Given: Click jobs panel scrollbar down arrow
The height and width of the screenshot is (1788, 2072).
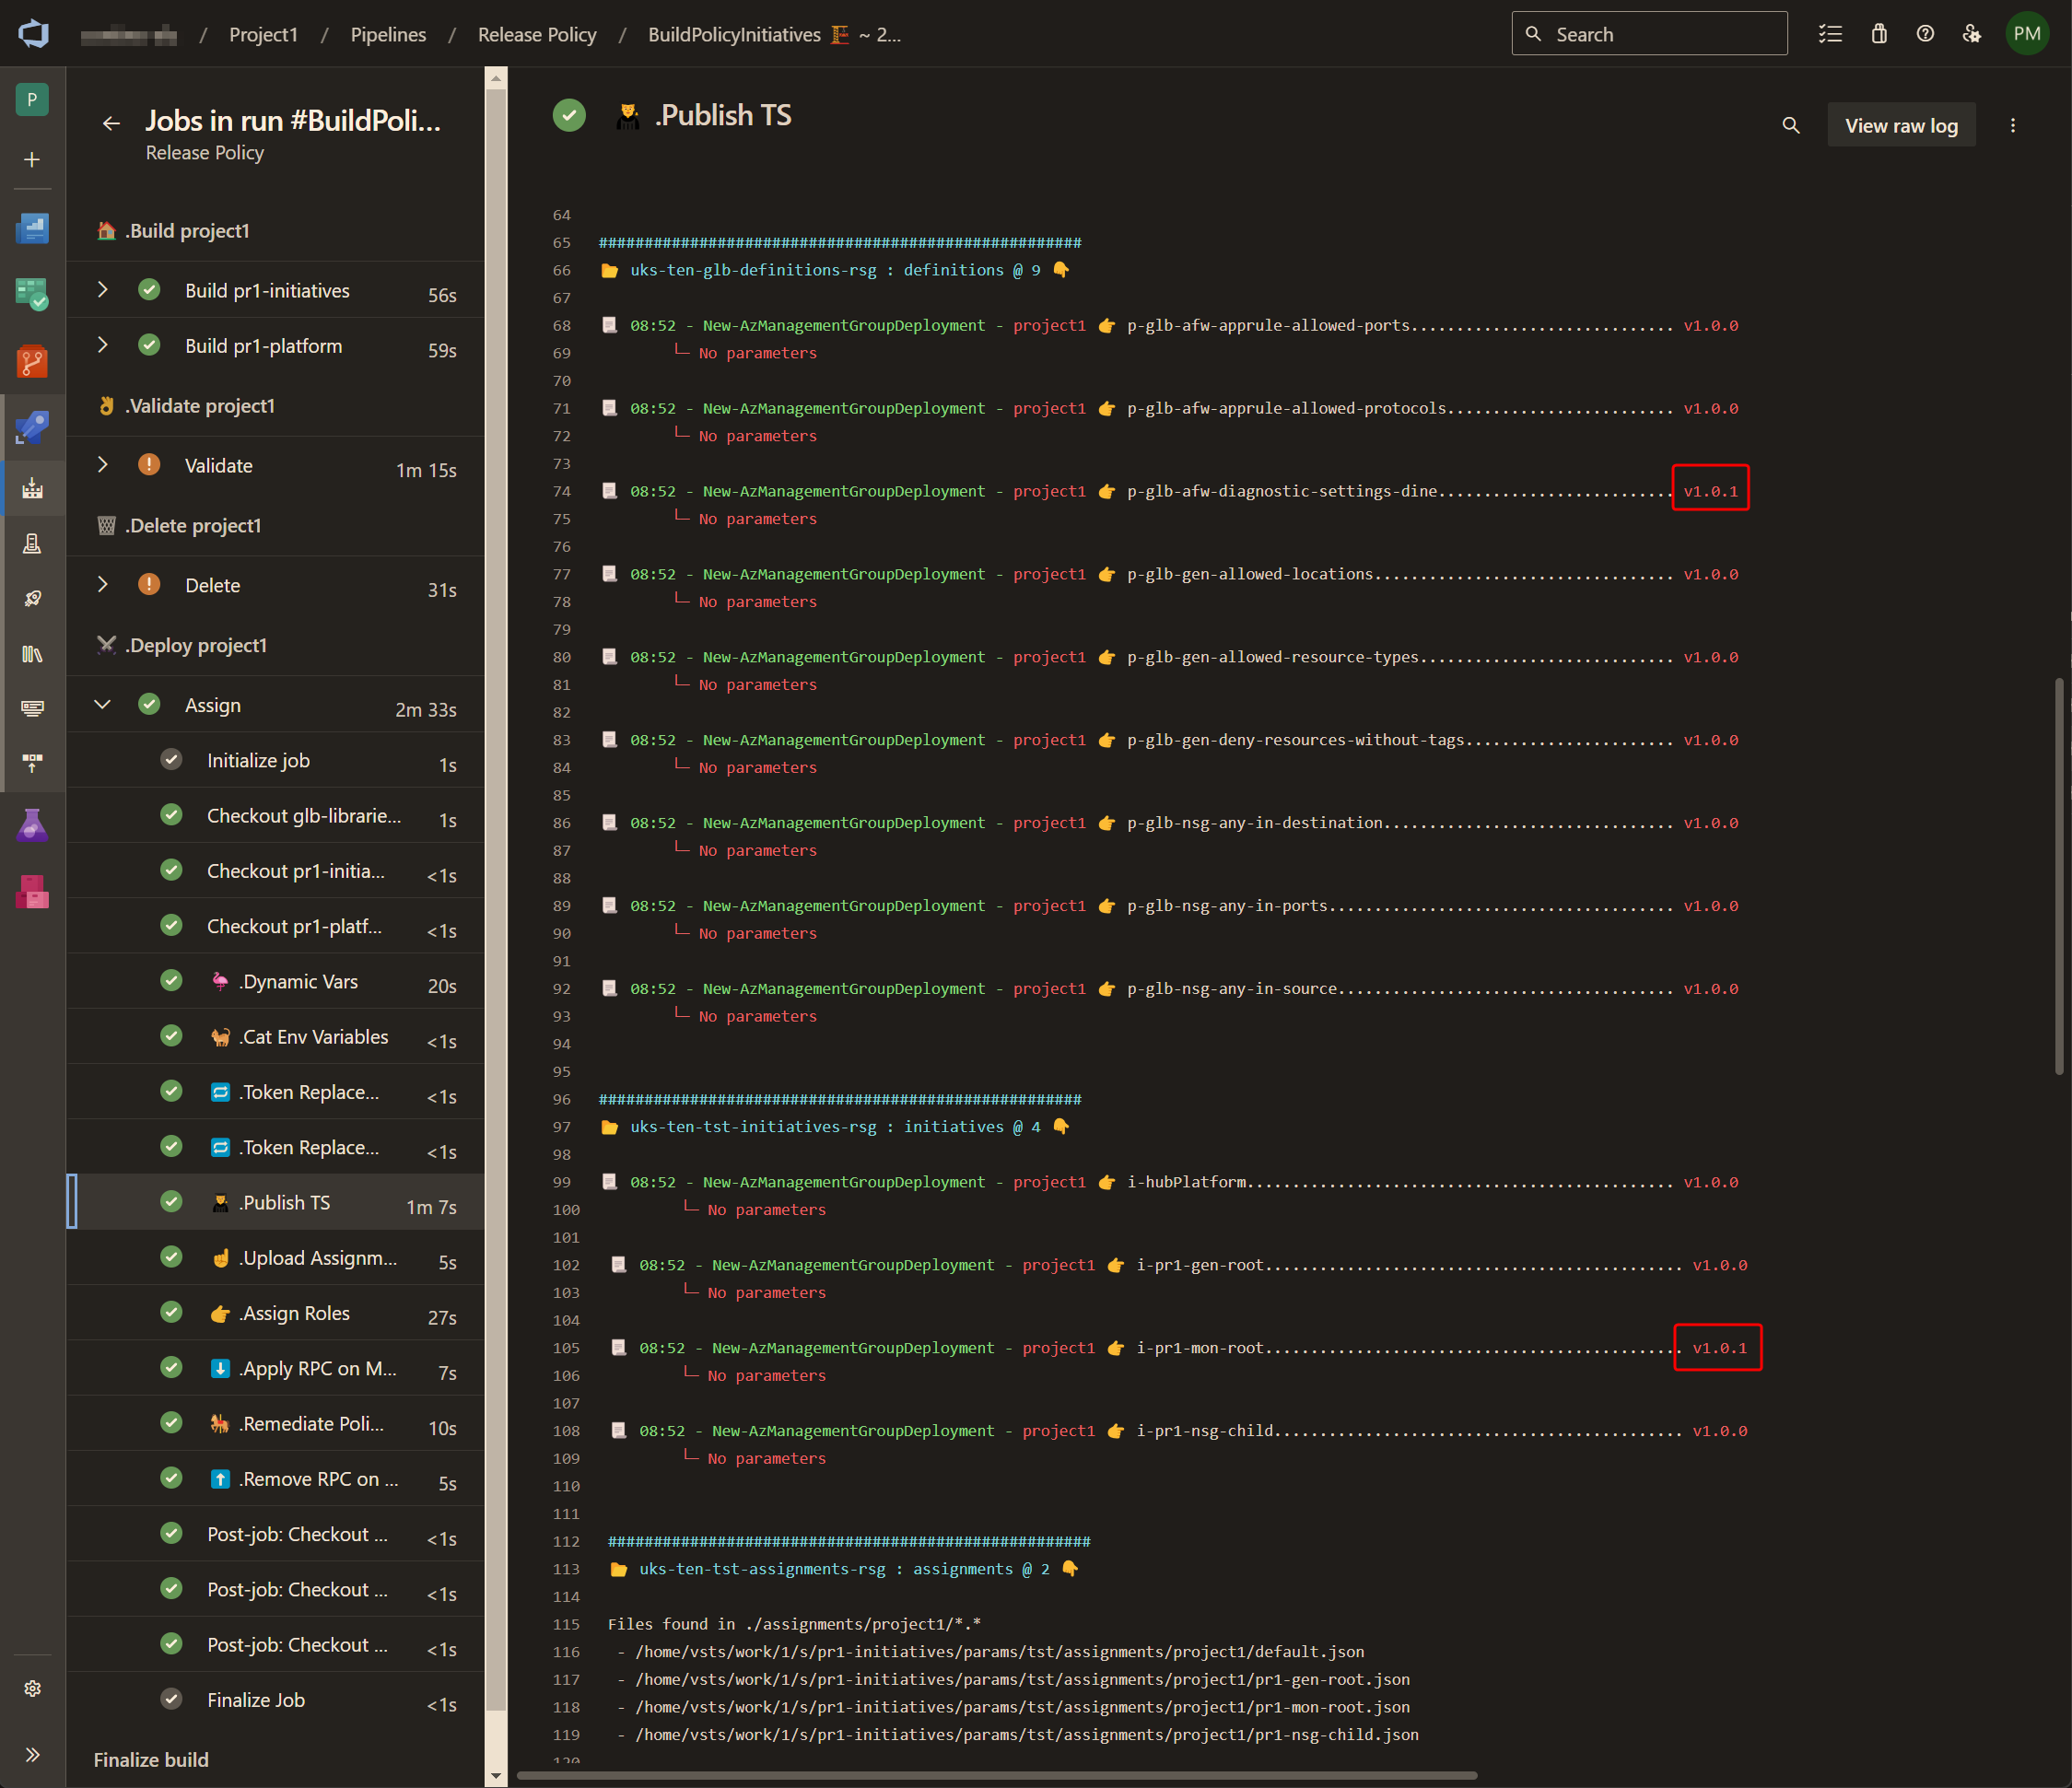Looking at the screenshot, I should (x=496, y=1776).
